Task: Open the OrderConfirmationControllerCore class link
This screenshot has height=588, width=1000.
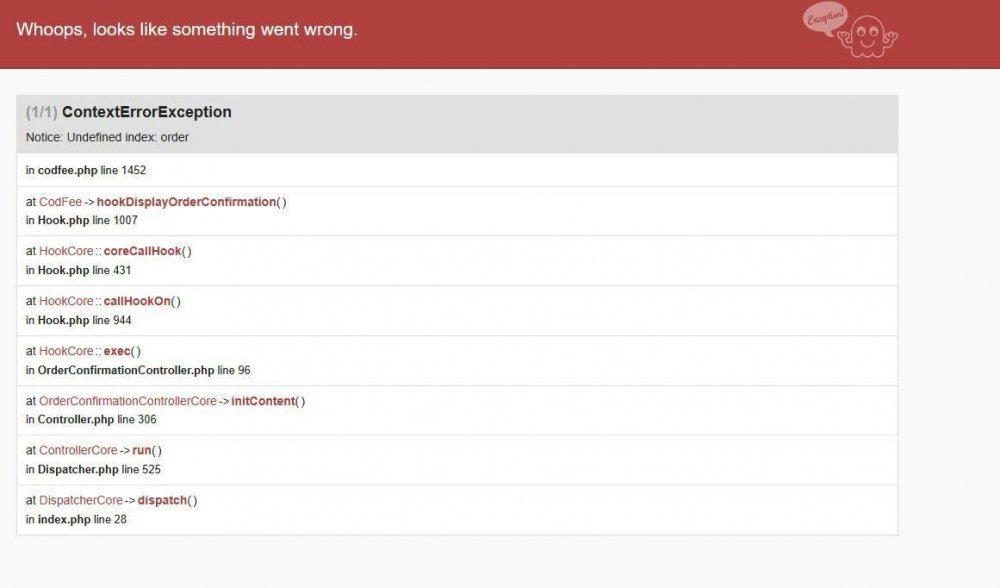Action: (127, 401)
